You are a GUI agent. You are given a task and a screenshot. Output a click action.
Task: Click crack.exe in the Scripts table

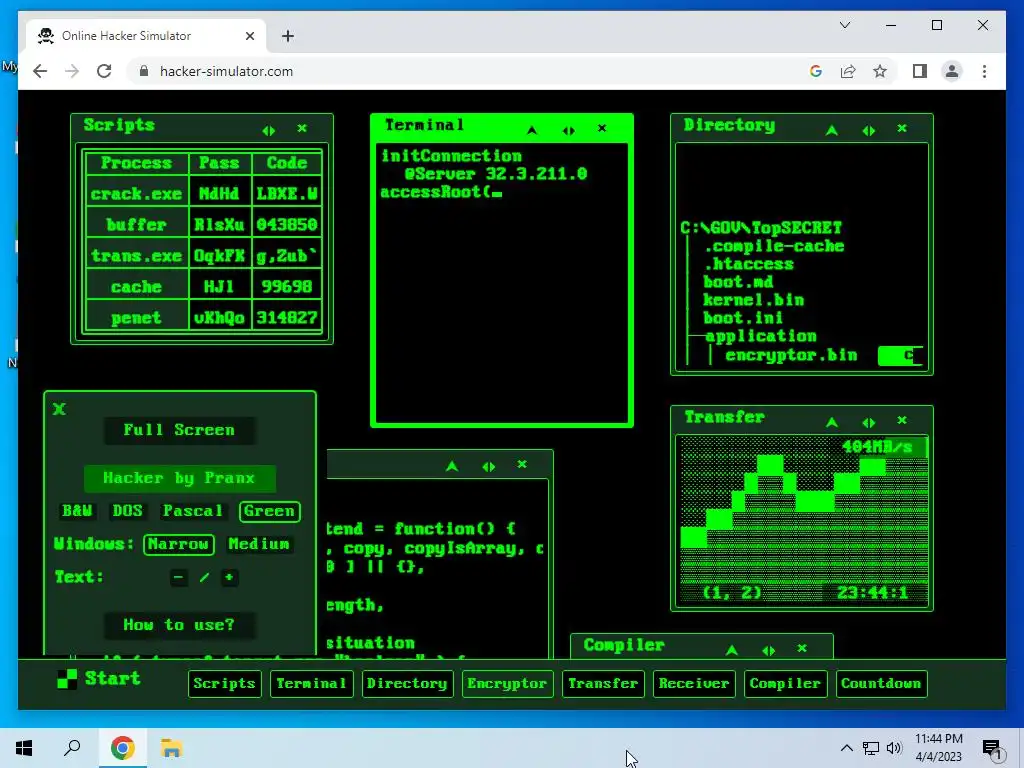point(136,194)
